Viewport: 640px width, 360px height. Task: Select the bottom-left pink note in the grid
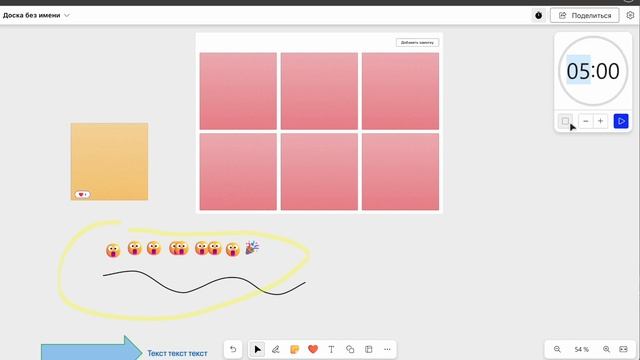pos(238,172)
